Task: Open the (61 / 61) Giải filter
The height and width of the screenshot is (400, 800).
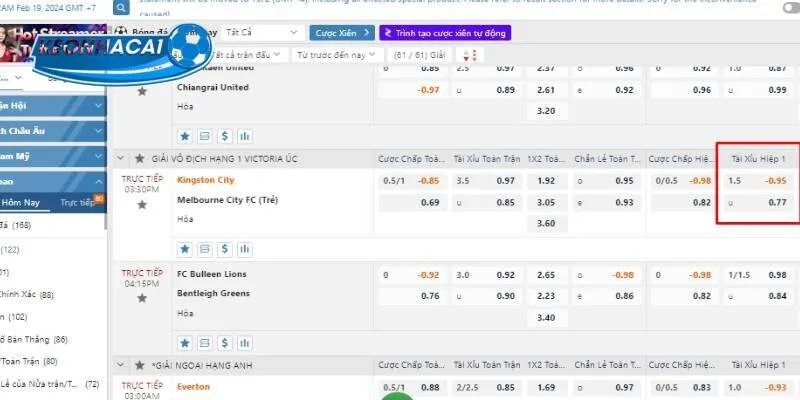Action: coord(419,55)
